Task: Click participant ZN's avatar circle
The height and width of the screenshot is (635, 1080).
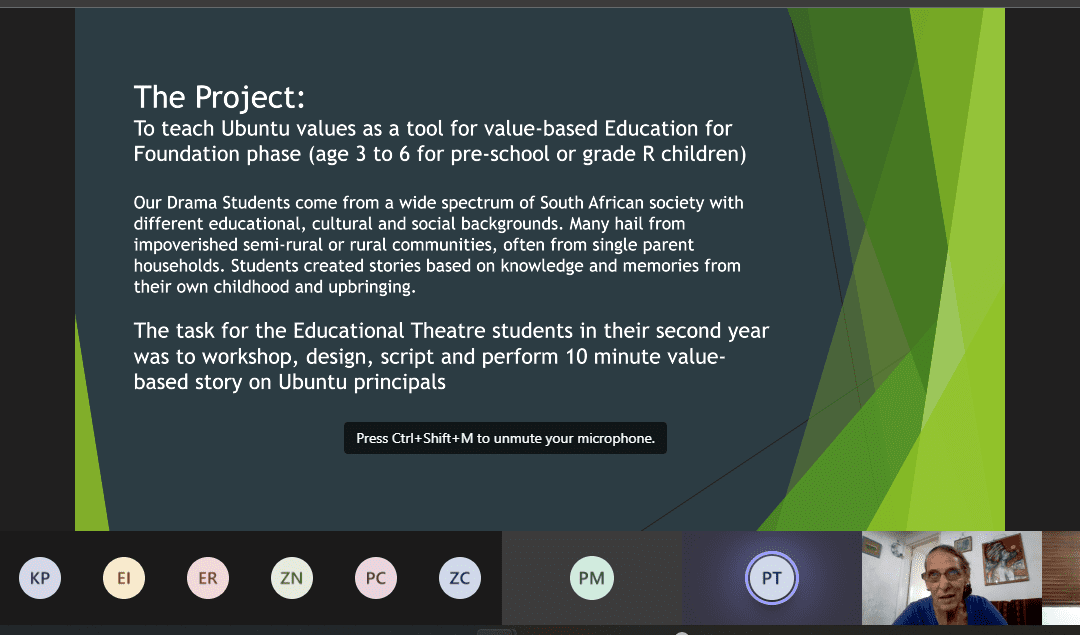Action: coord(292,577)
